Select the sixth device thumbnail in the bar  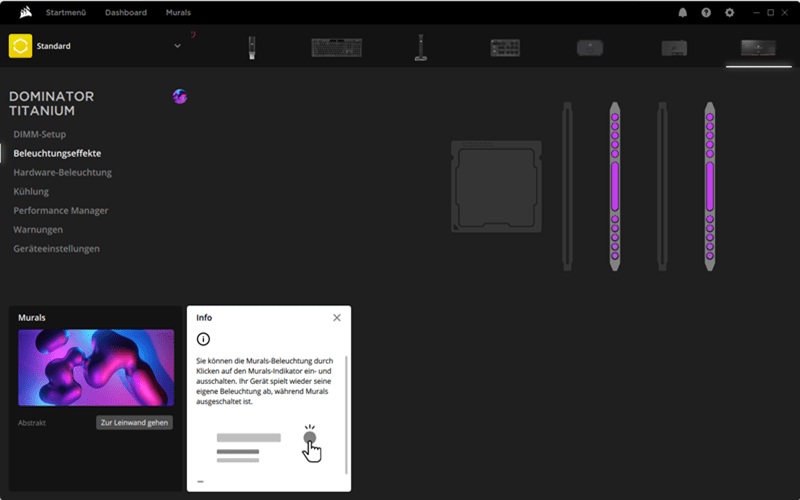coord(674,48)
